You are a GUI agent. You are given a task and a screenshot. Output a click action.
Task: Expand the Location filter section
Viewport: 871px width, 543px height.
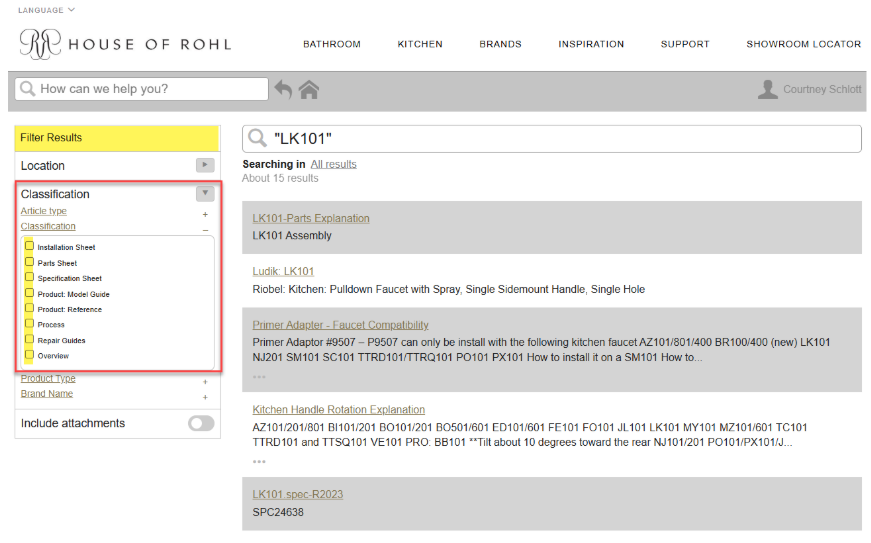[205, 165]
